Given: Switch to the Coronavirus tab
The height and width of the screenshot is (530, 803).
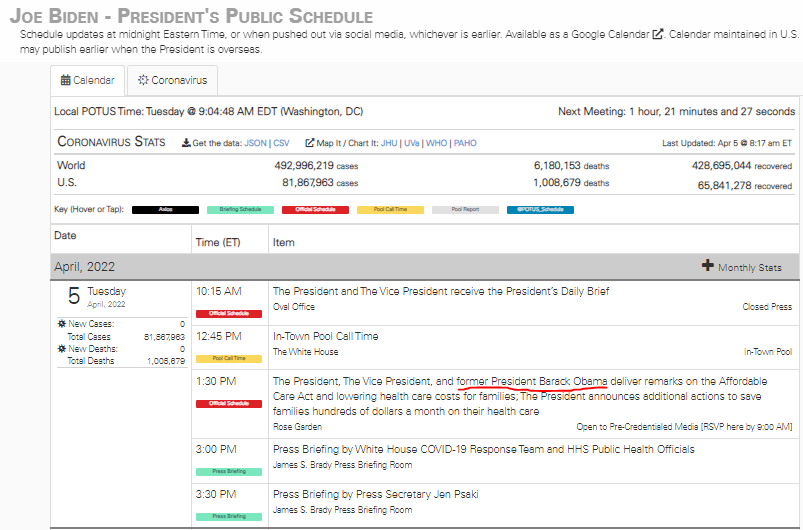Looking at the screenshot, I should [173, 80].
